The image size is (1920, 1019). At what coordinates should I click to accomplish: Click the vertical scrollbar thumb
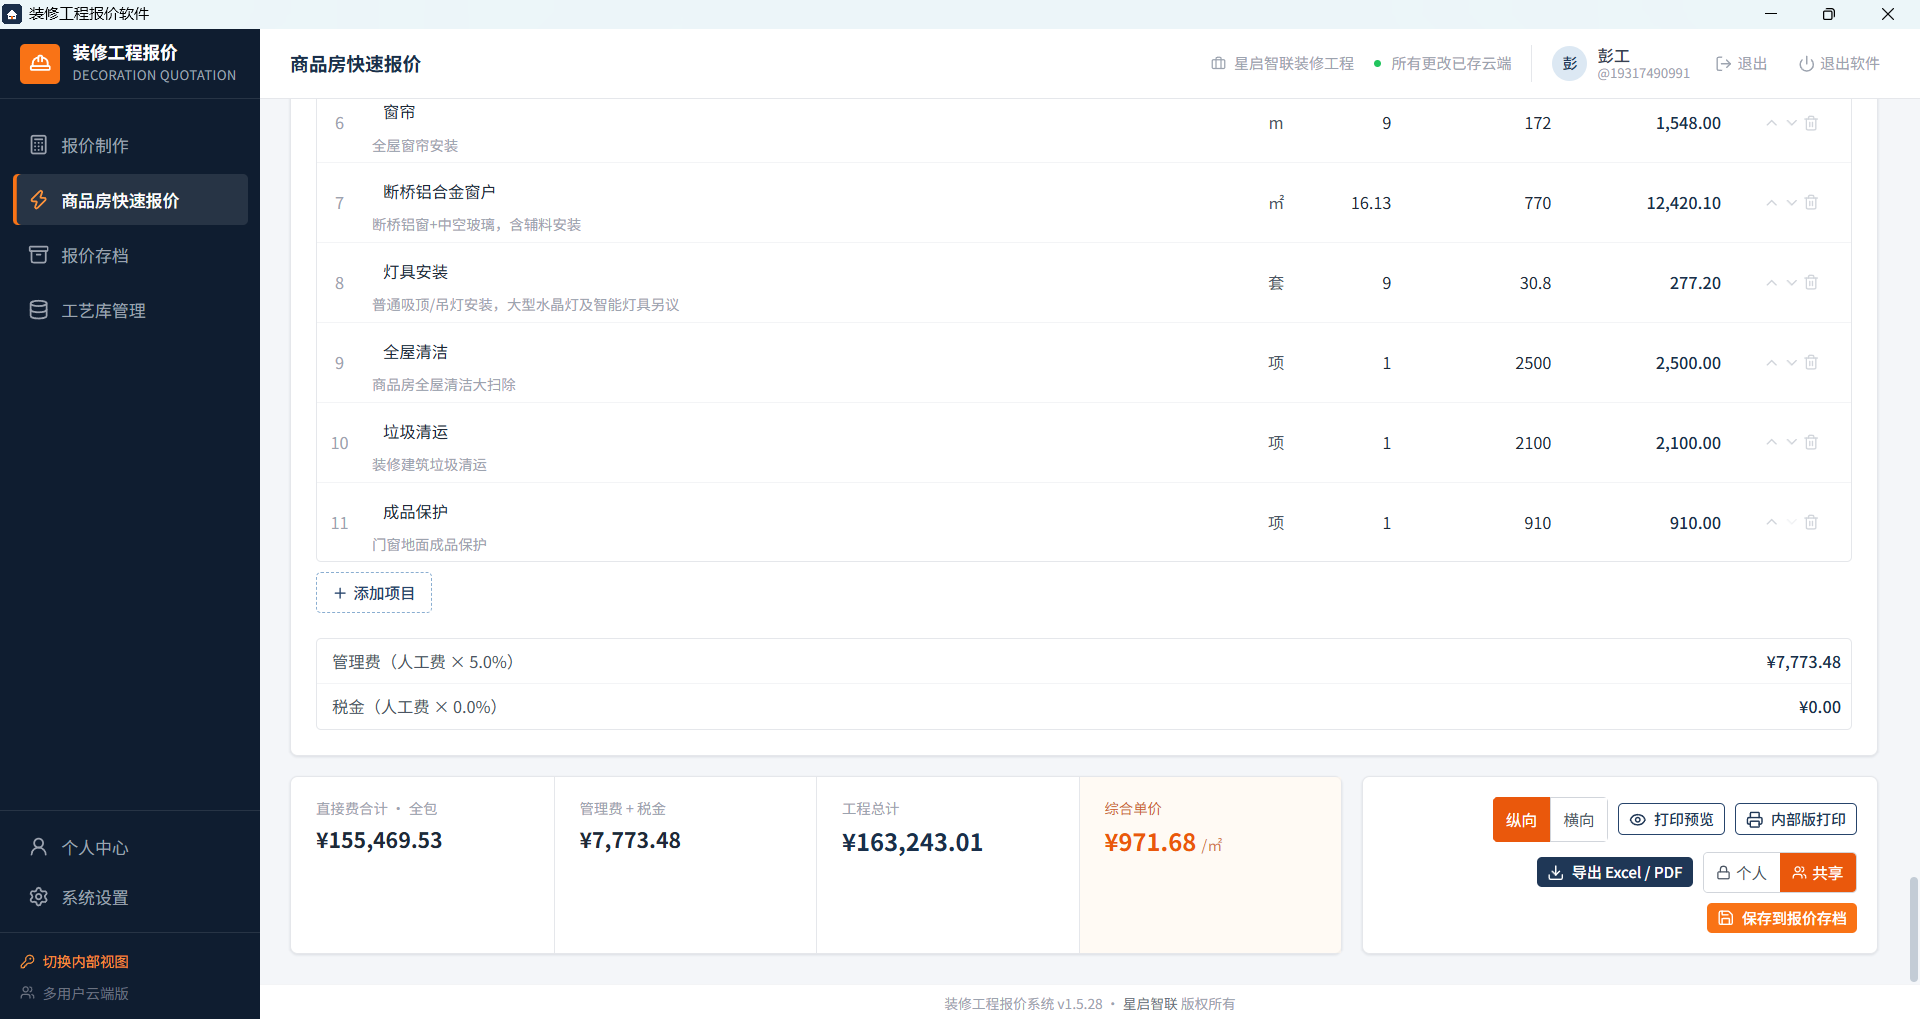tap(1914, 930)
